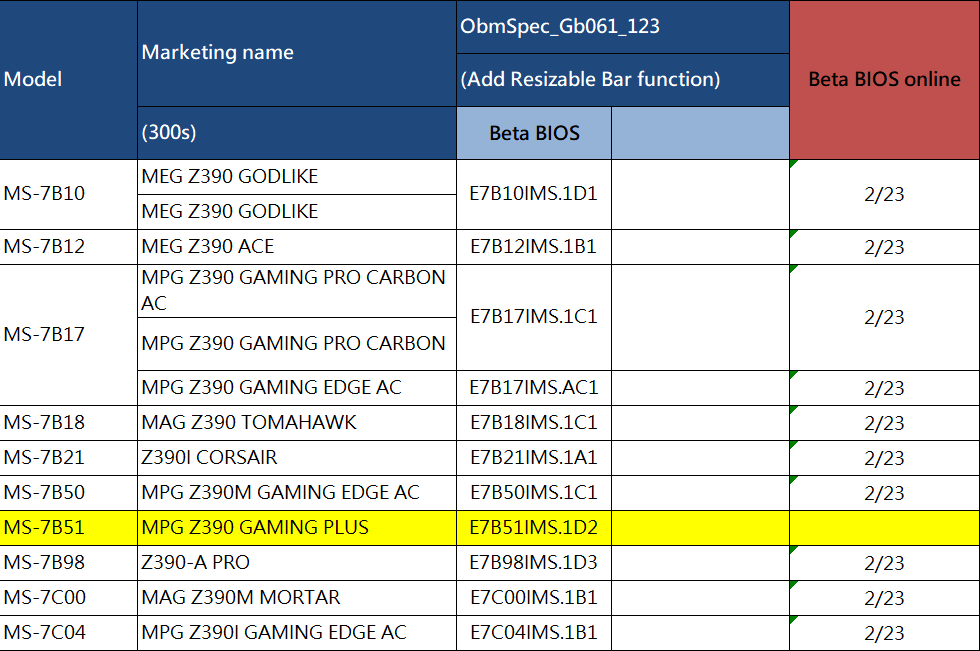
Task: Click 'MPG Z390 GAMING EDGE AC' cell
Action: click(x=297, y=388)
